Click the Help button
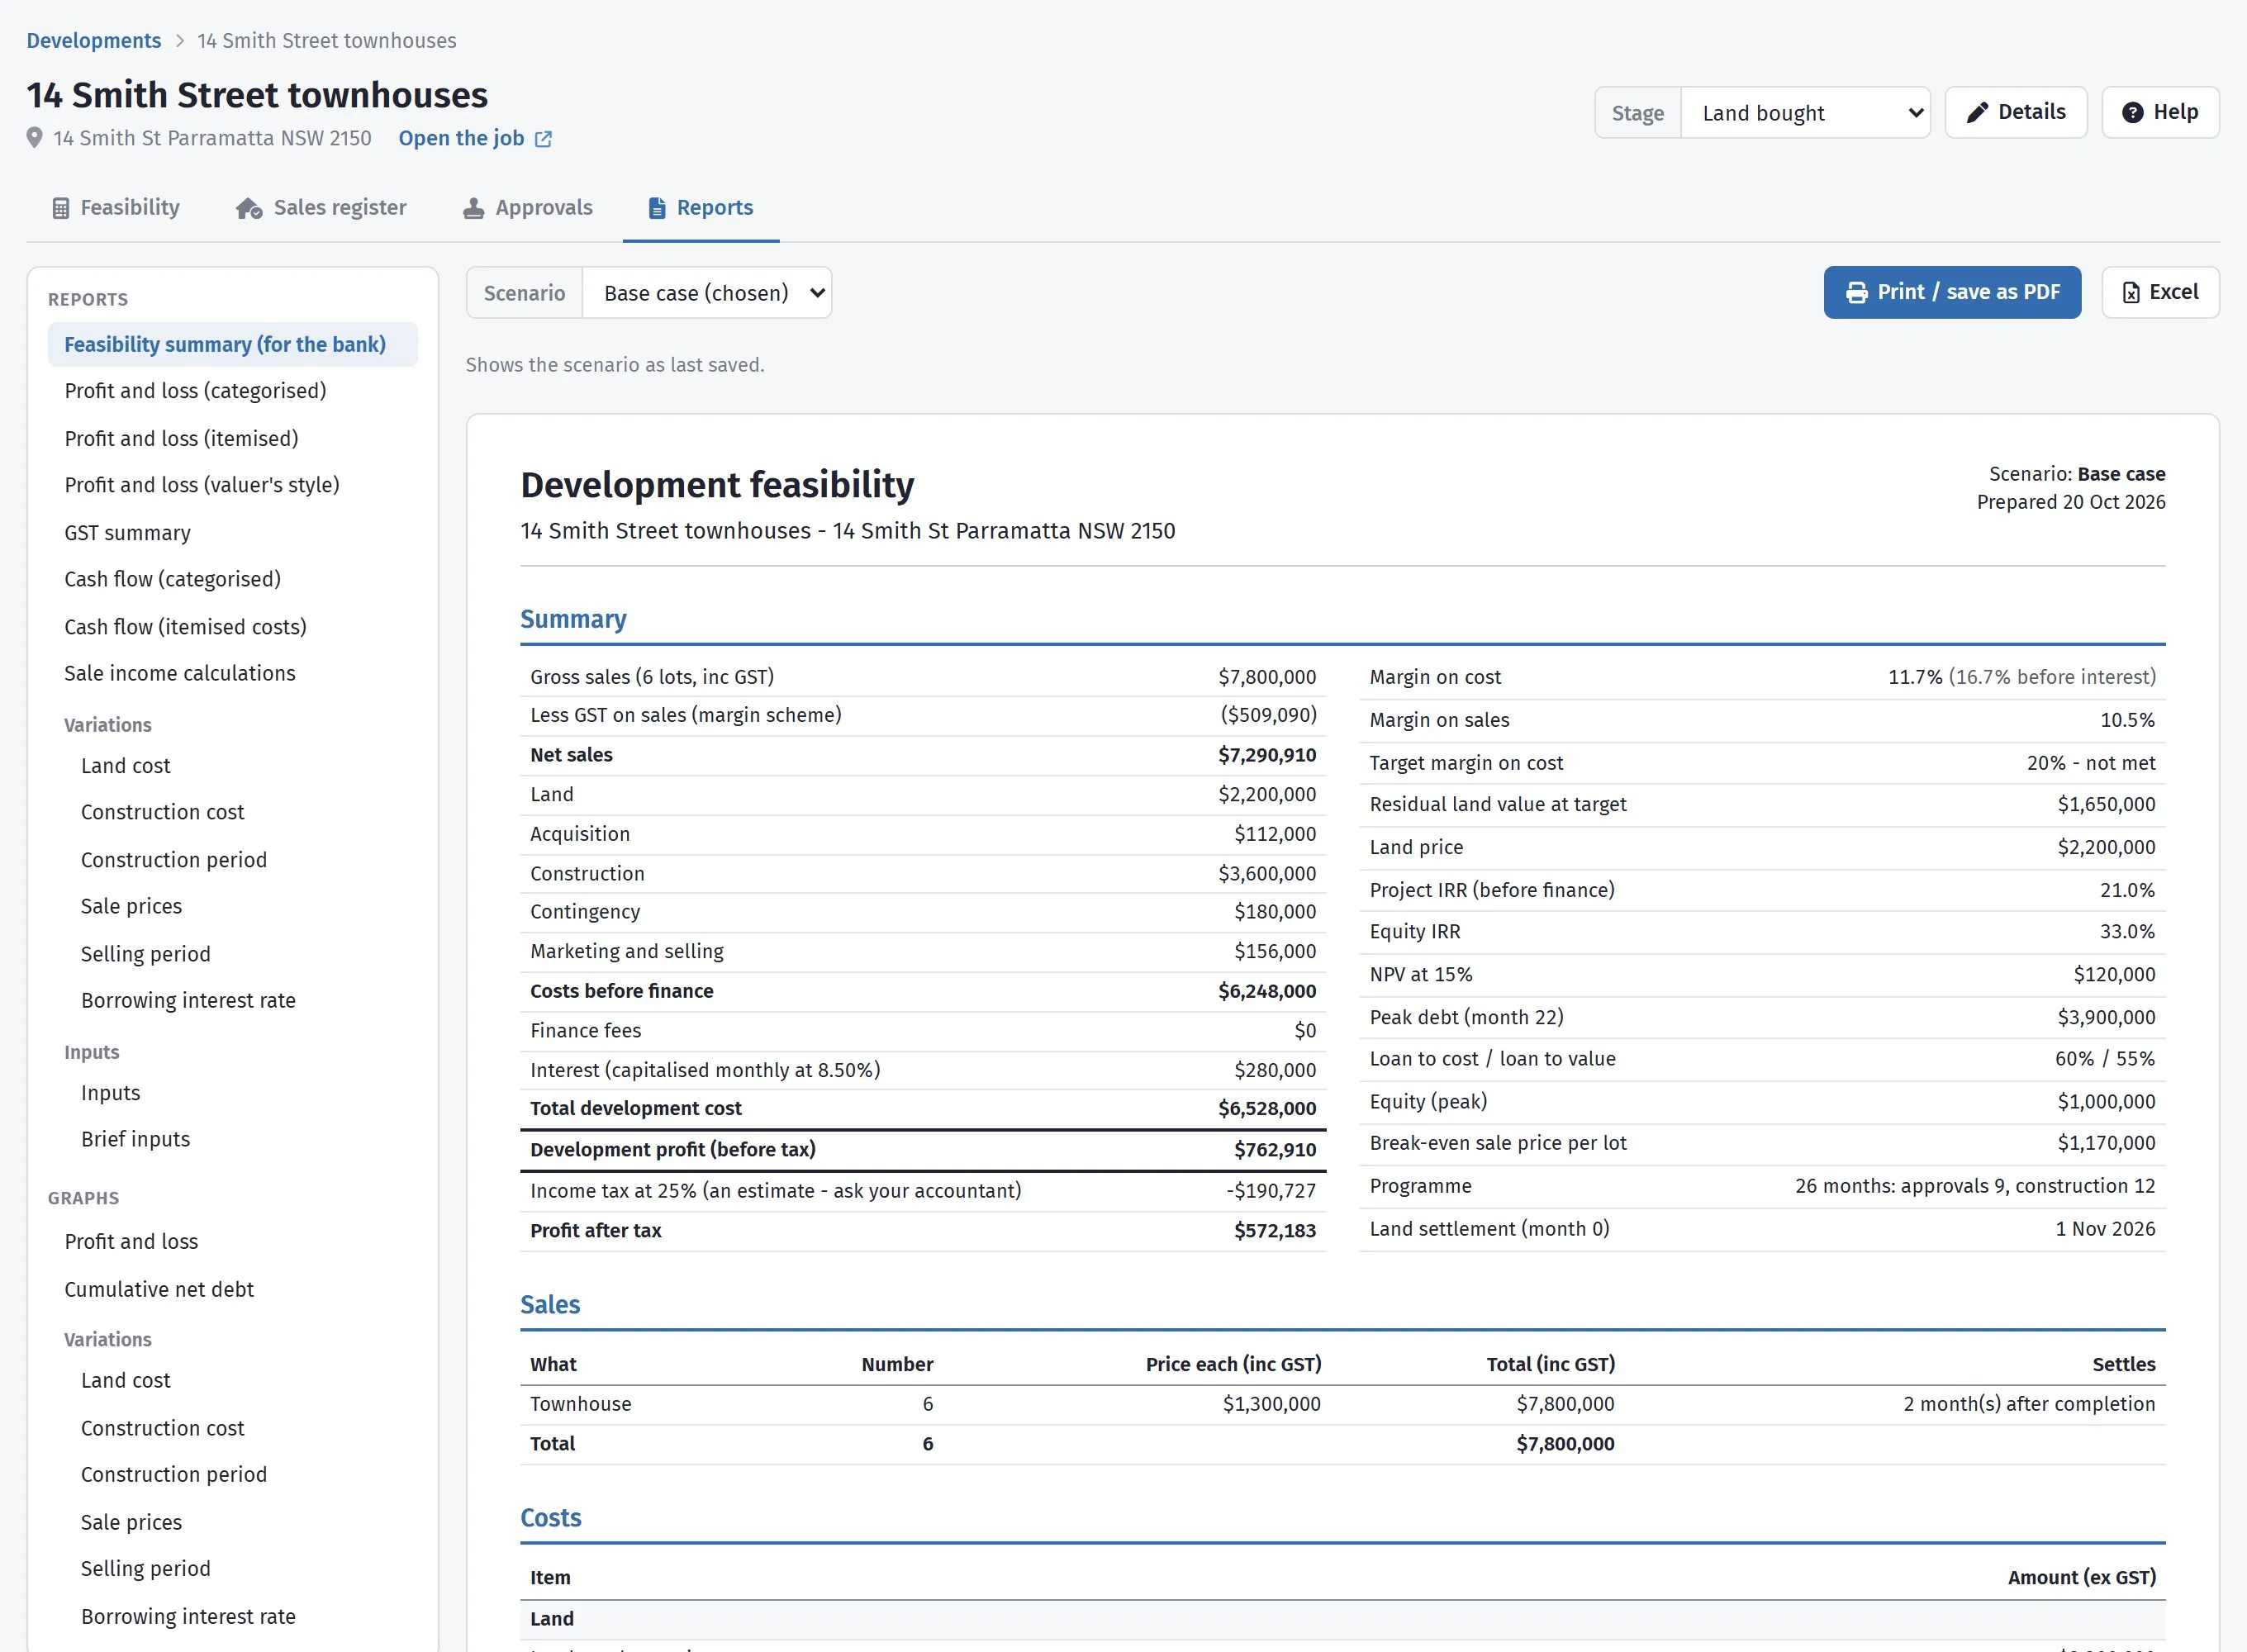This screenshot has height=1652, width=2247. coord(2160,112)
